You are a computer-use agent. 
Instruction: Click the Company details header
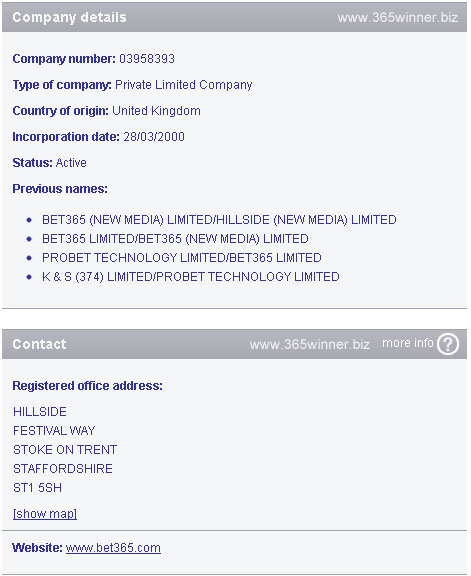click(69, 17)
